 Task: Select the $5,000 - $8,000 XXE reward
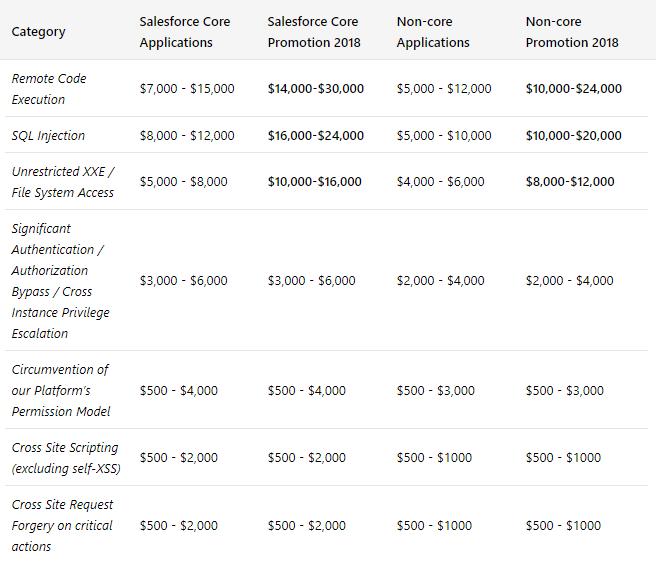tap(184, 181)
